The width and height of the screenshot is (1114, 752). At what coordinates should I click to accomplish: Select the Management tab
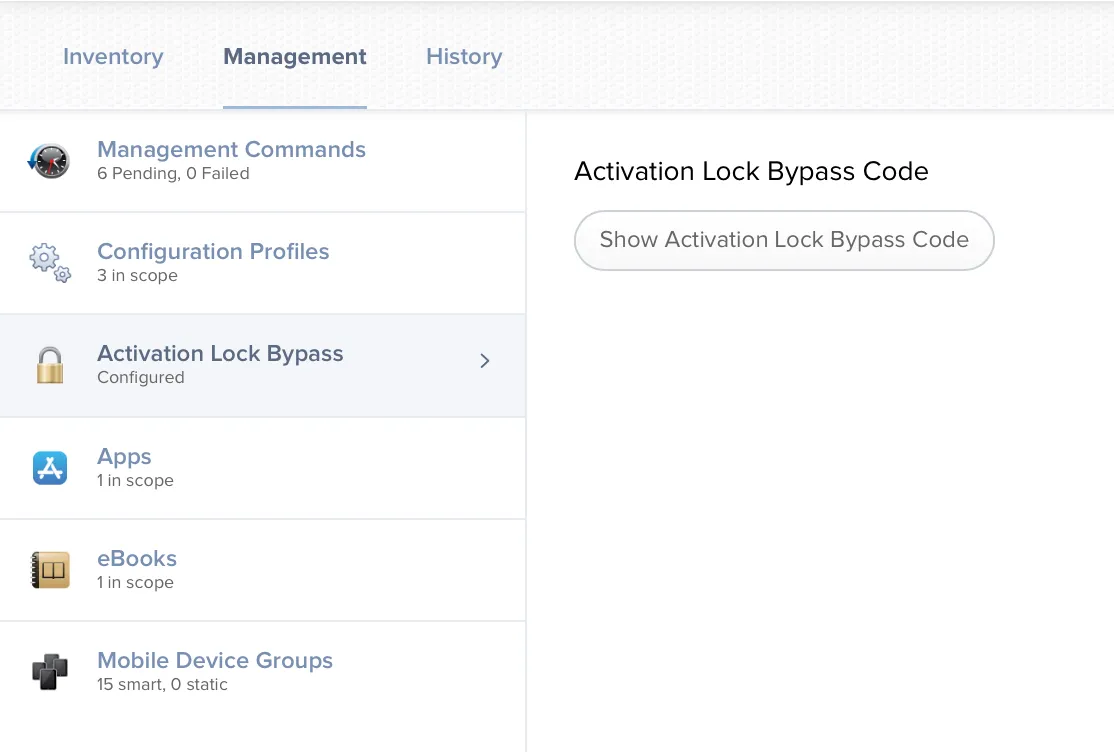(x=294, y=57)
